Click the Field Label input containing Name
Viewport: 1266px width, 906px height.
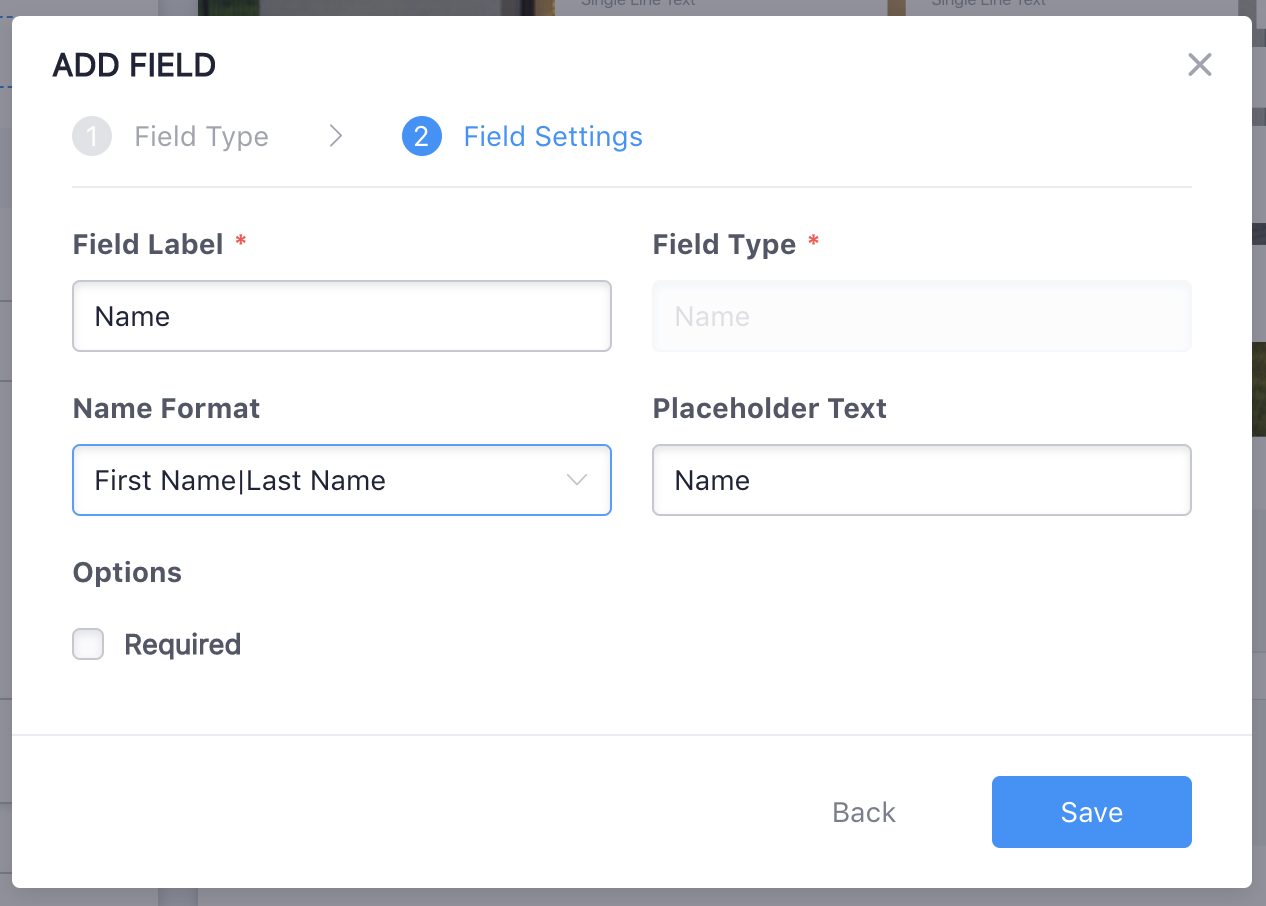342,316
